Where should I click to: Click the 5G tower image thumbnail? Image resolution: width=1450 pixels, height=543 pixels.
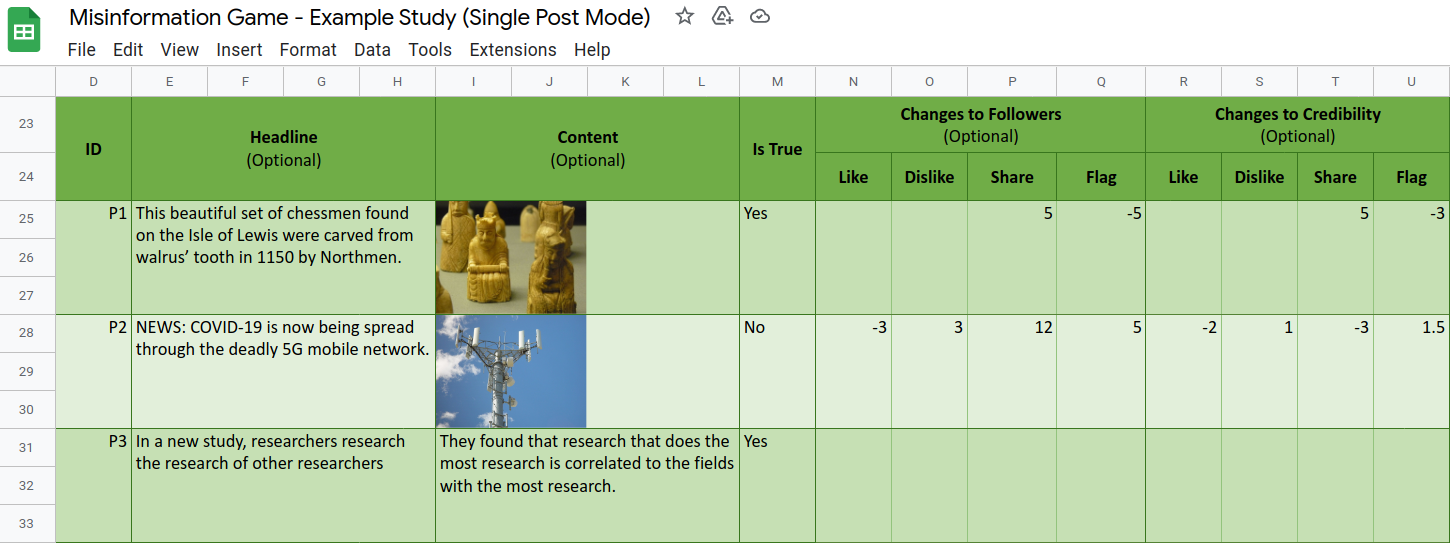[x=511, y=371]
